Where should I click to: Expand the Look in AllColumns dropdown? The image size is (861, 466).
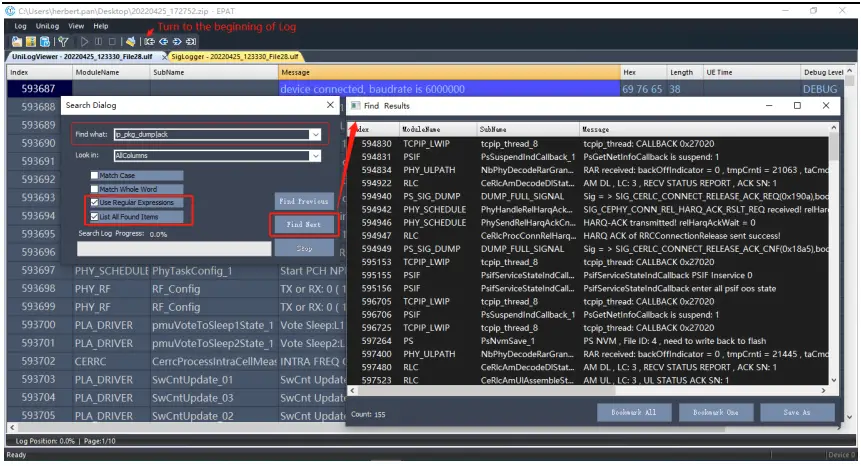tap(315, 156)
